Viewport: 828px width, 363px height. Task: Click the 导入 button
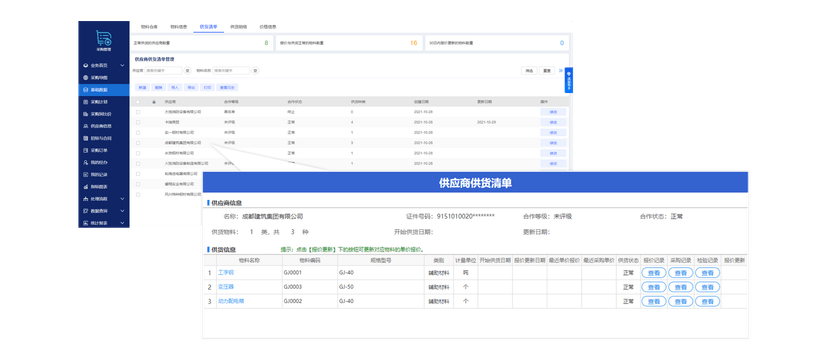click(176, 87)
